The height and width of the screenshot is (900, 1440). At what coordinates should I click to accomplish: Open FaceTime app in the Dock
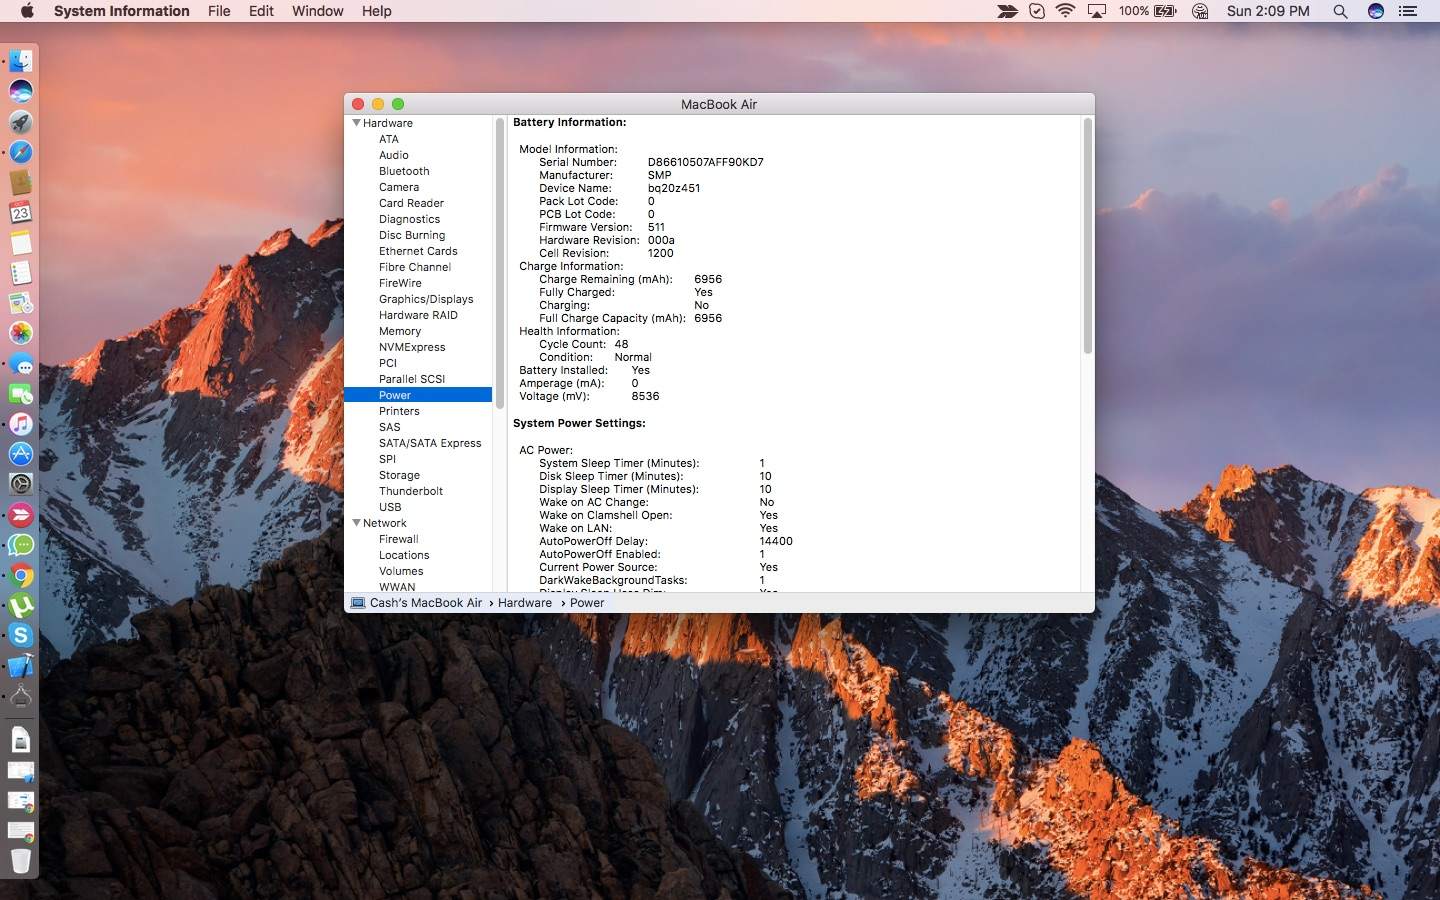click(x=21, y=394)
